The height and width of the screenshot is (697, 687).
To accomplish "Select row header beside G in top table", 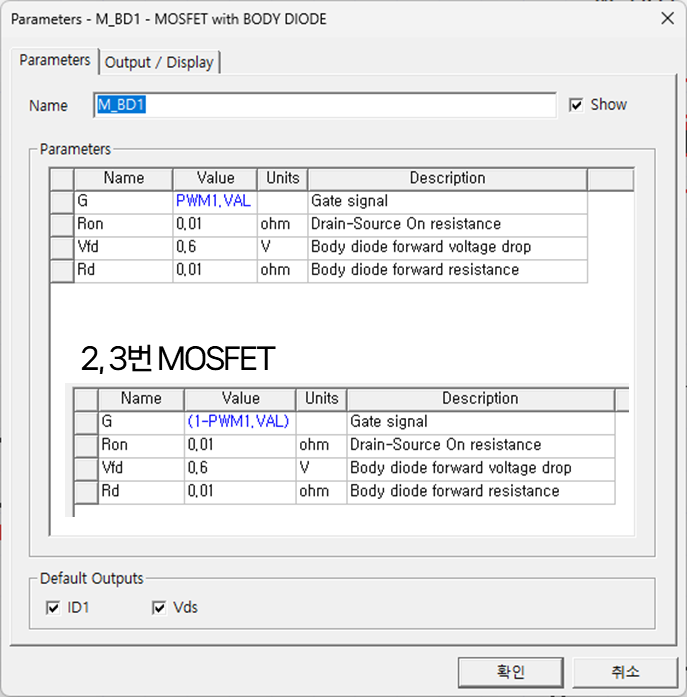I will click(62, 201).
